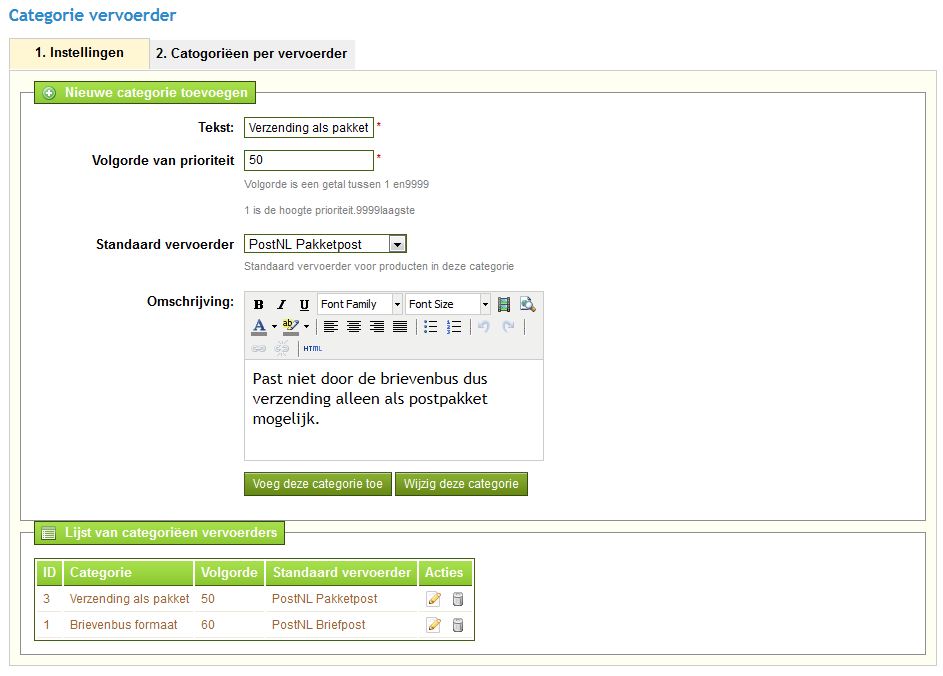The image size is (943, 676).
Task: Edit the Verzending als pakket row
Action: [434, 599]
